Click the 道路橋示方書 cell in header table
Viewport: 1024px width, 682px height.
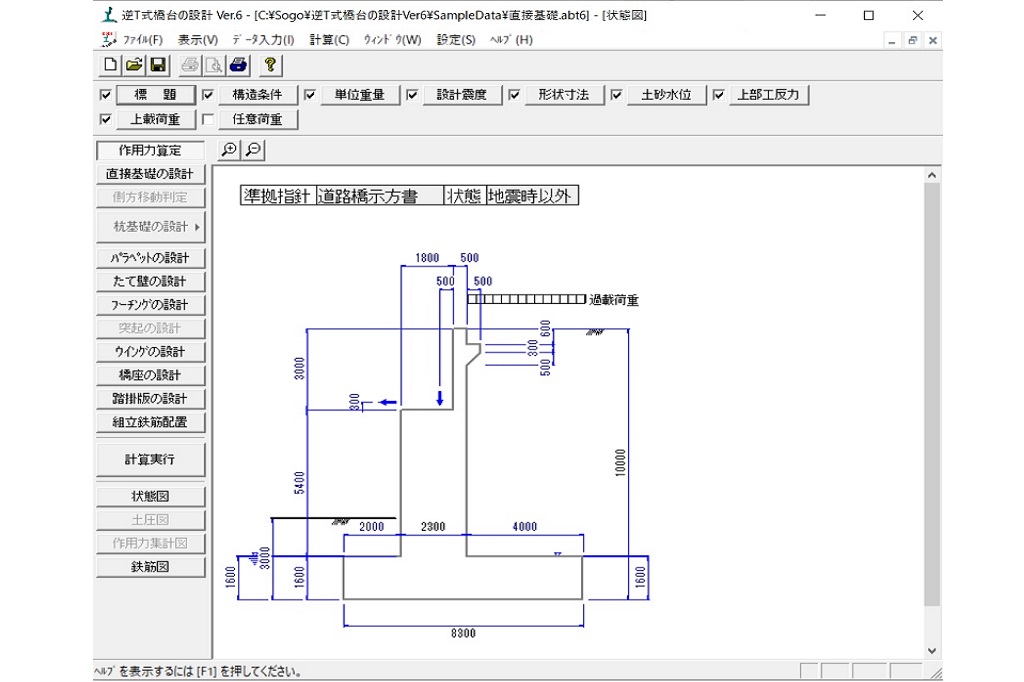pyautogui.click(x=379, y=195)
